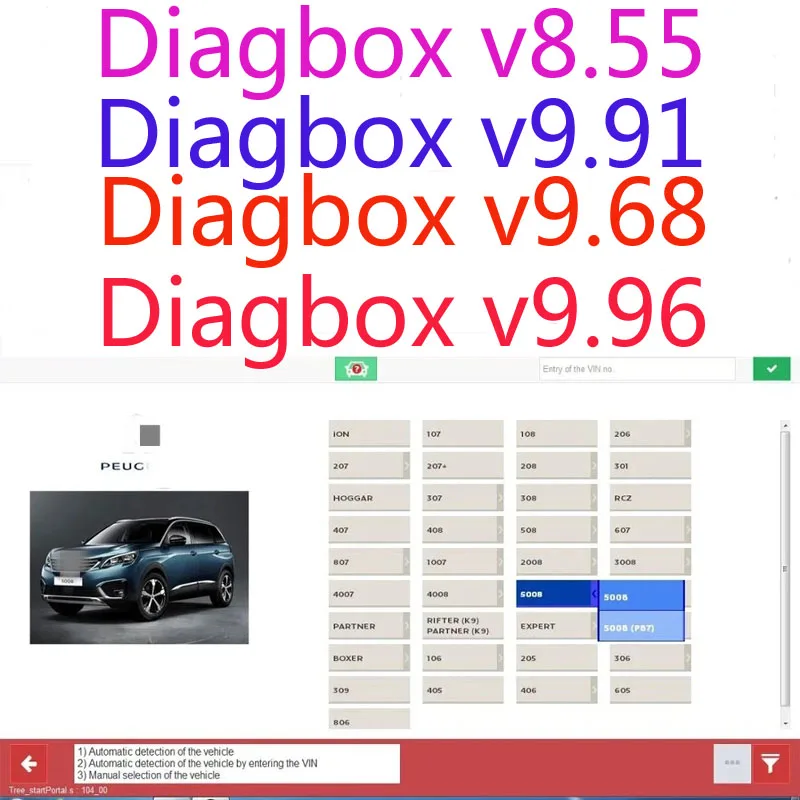Expand the 508 model chevron
The width and height of the screenshot is (800, 800).
pyautogui.click(x=594, y=529)
